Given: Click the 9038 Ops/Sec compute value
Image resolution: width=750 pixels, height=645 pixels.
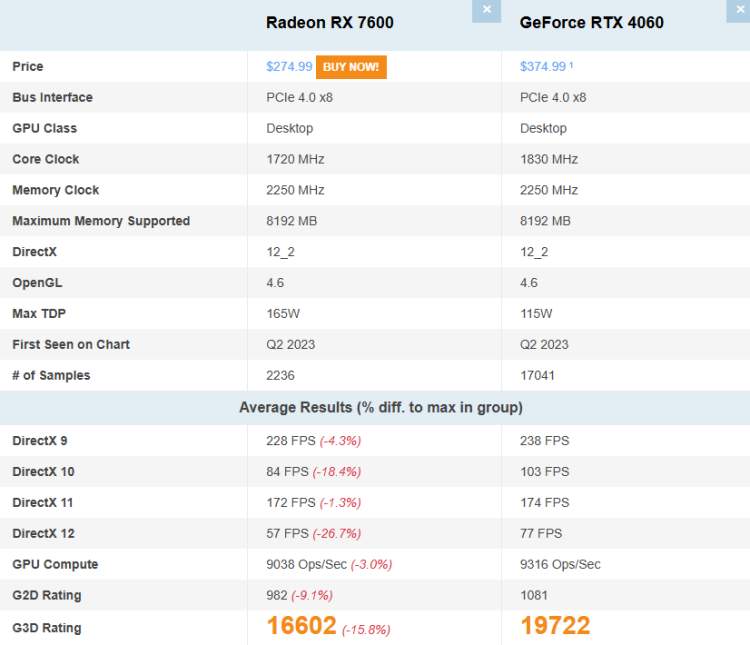Looking at the screenshot, I should pyautogui.click(x=306, y=564).
